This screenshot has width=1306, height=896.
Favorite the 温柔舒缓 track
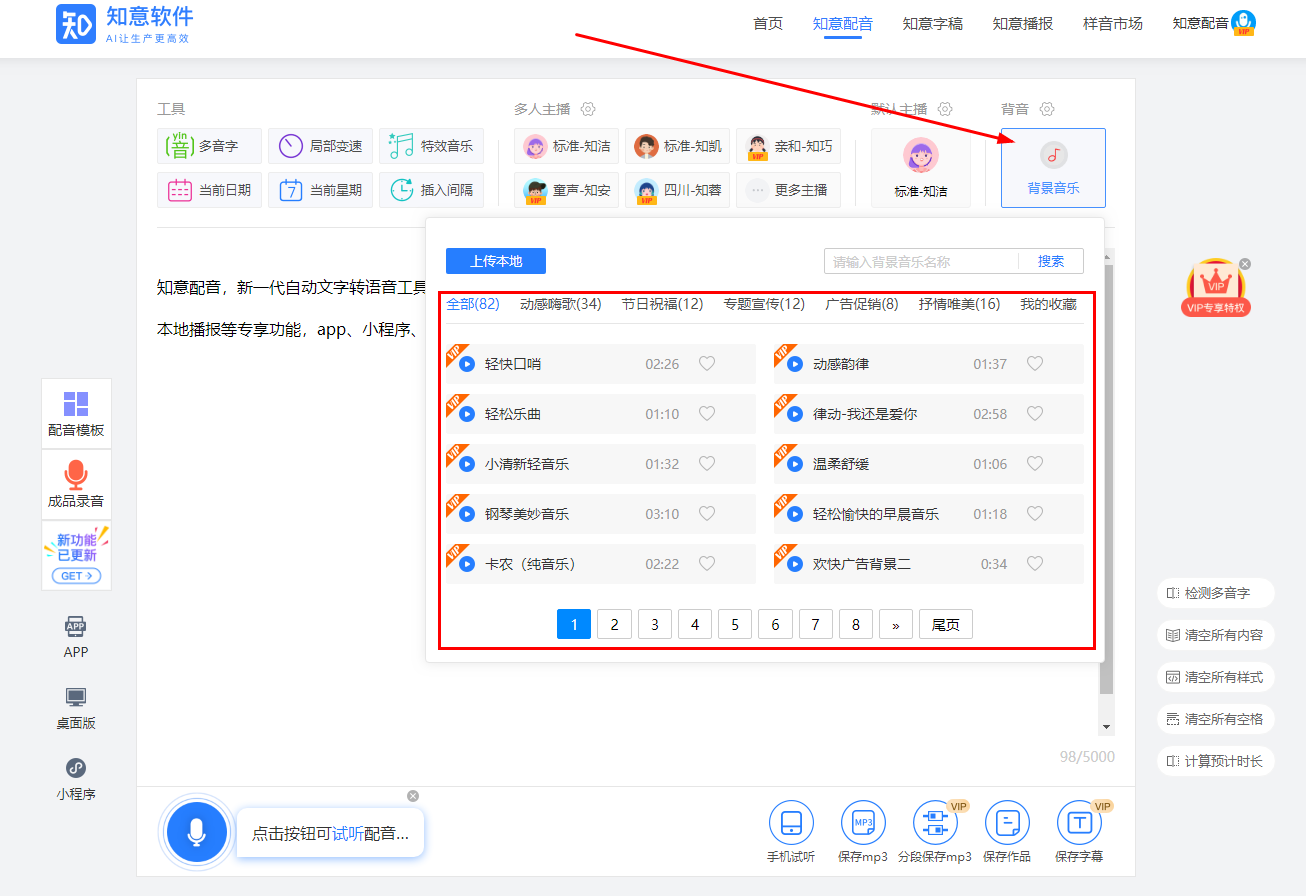point(1035,464)
